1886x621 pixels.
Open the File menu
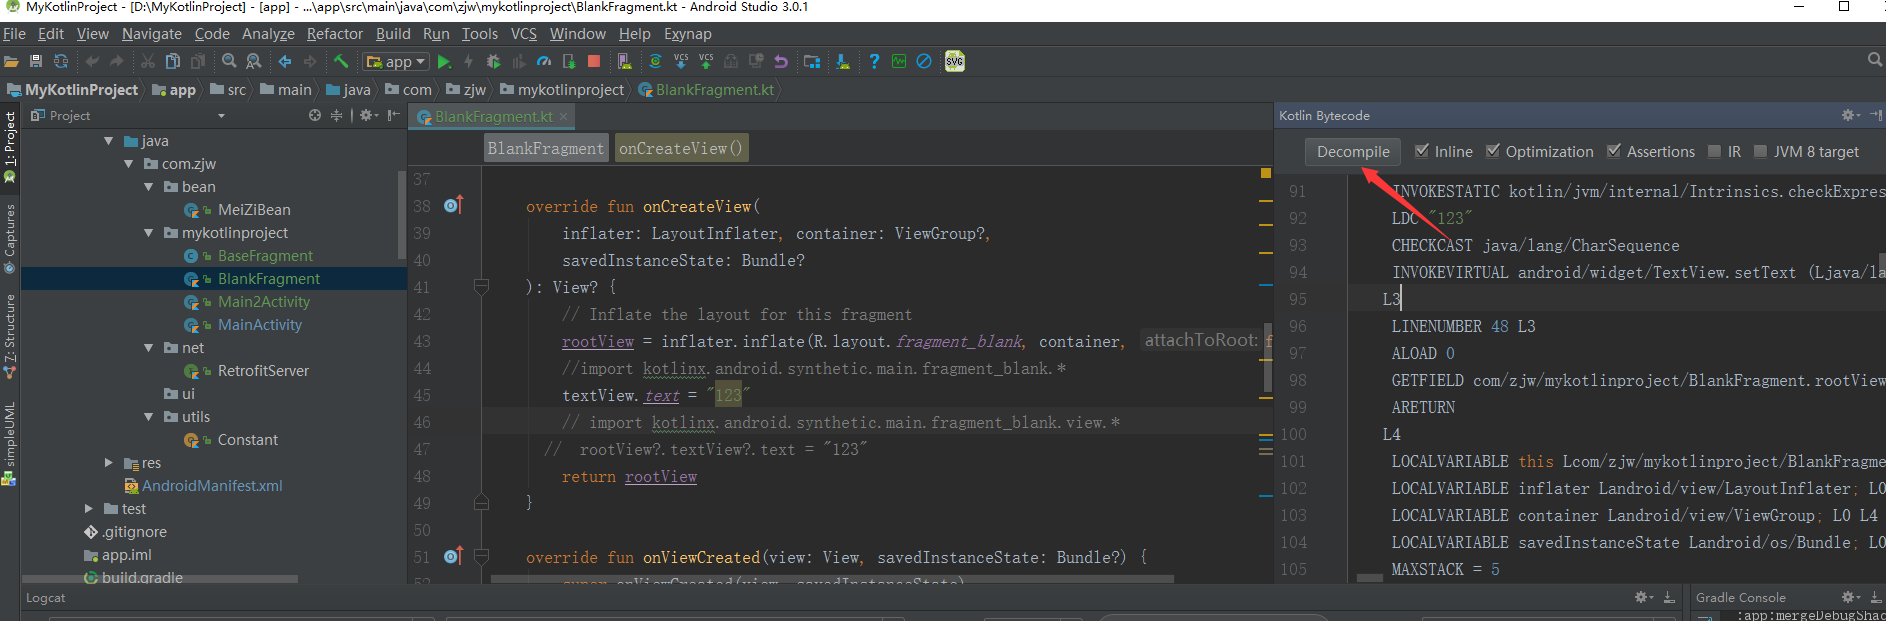[x=14, y=34]
